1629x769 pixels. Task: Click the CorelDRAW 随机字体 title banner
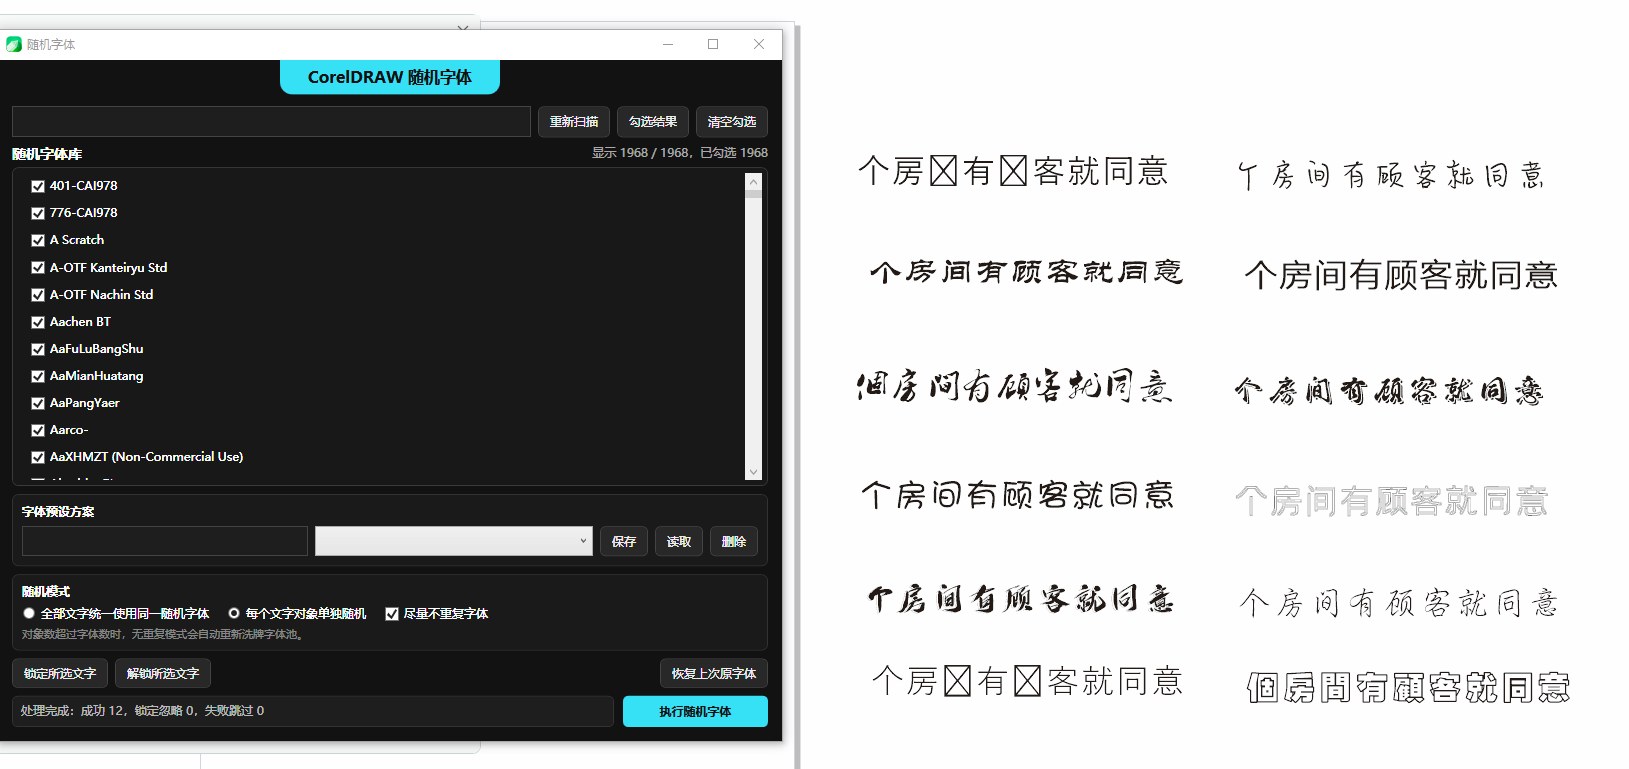390,77
